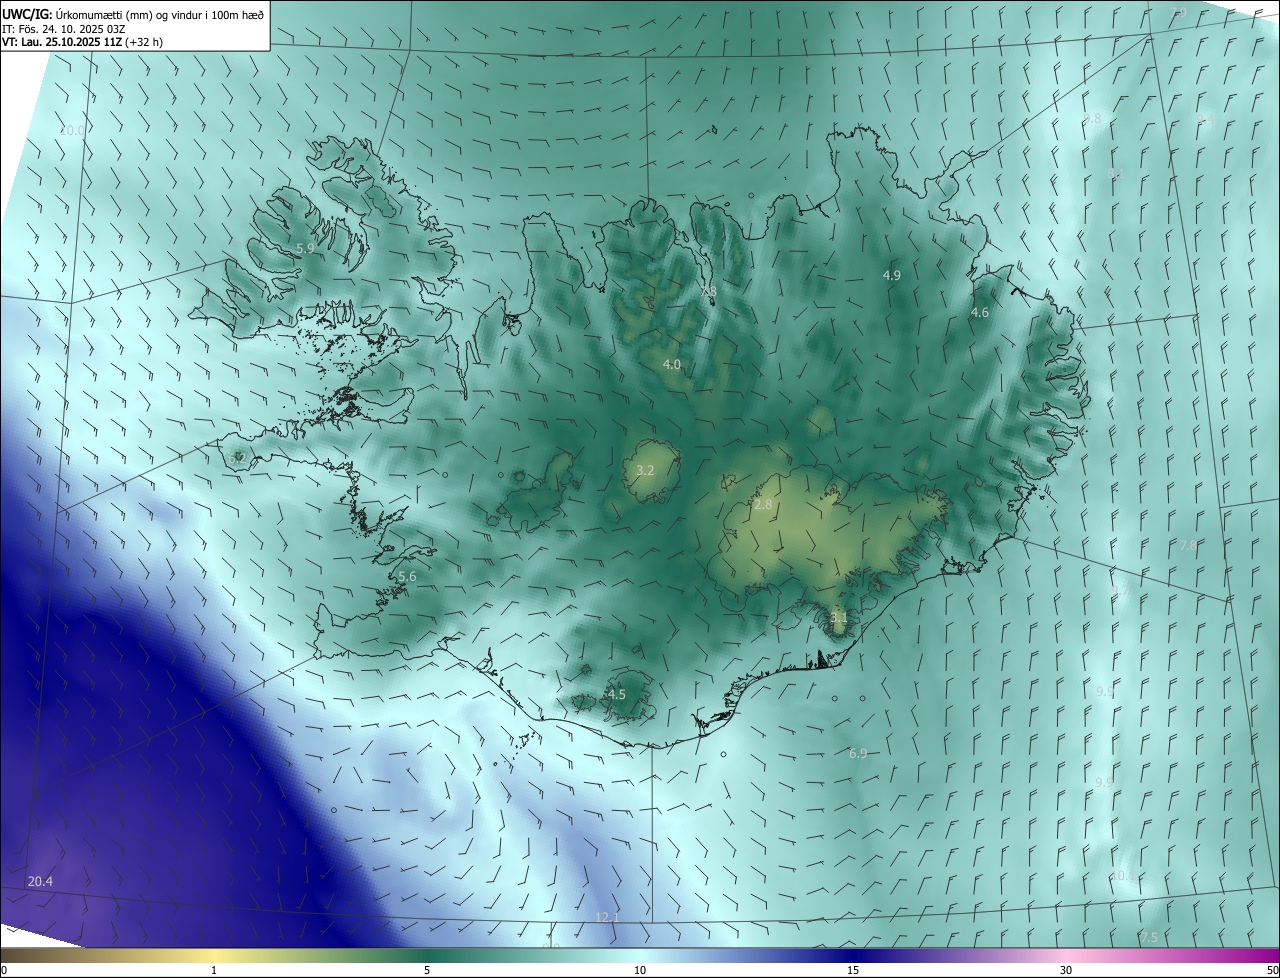The height and width of the screenshot is (978, 1280).
Task: Click the 9.4 value near the top right edge
Action: (x=1205, y=119)
